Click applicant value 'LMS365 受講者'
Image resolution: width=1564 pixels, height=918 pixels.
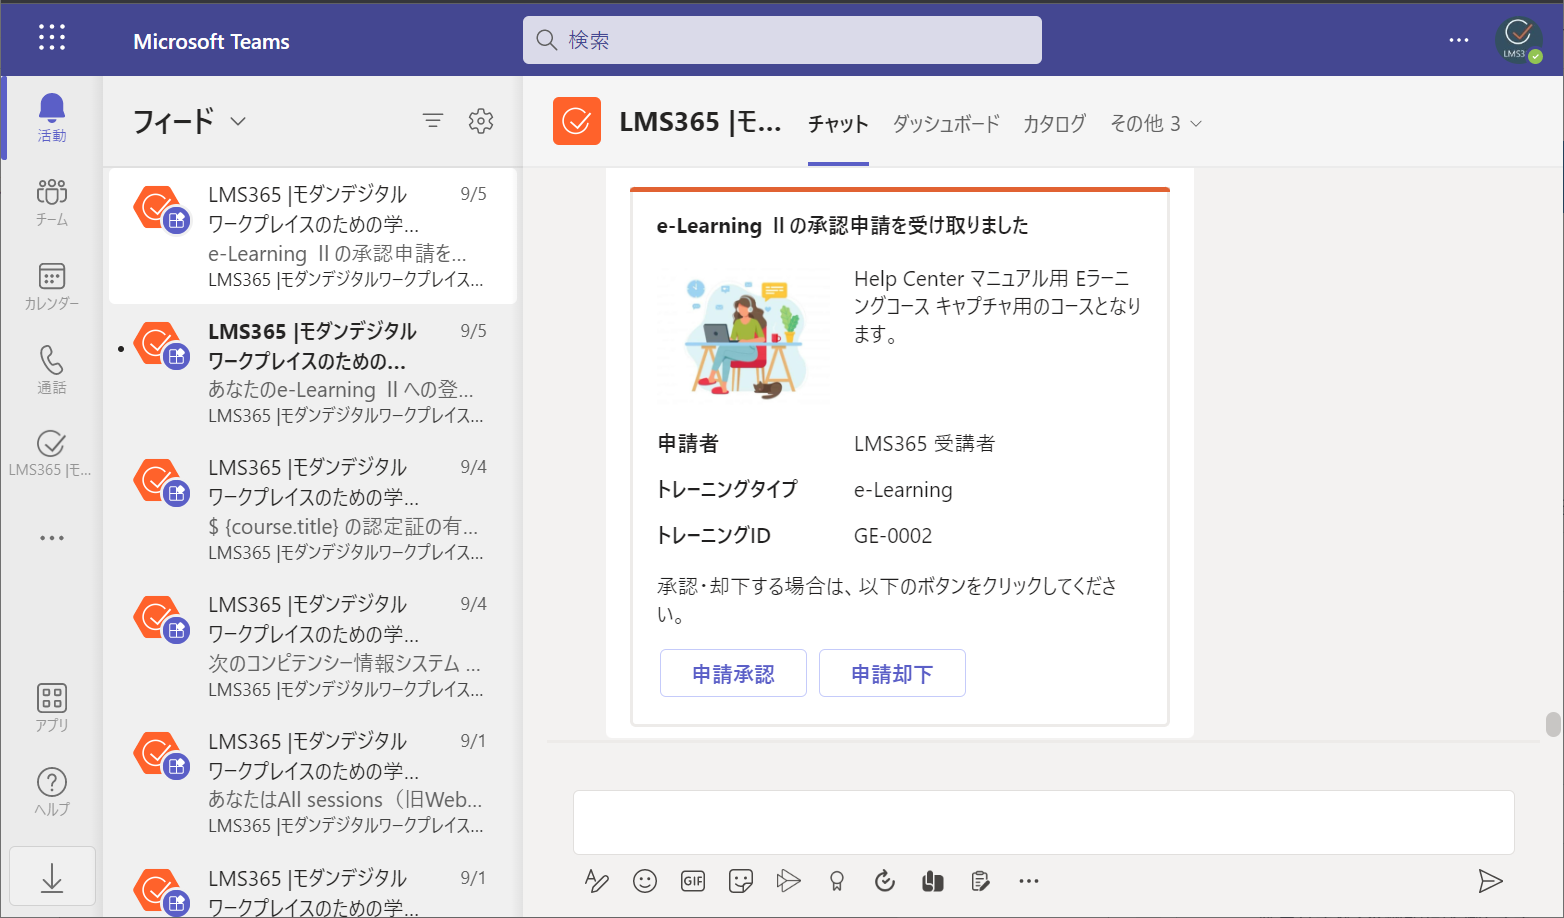point(924,444)
